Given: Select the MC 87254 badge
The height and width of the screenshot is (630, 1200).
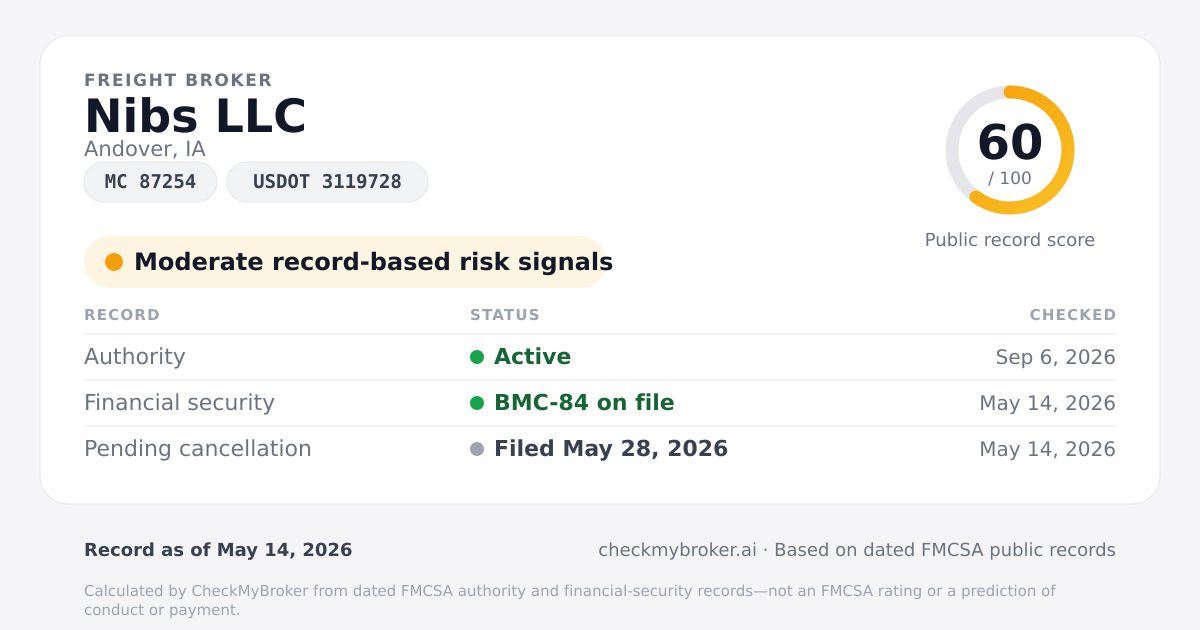Looking at the screenshot, I should coord(150,182).
